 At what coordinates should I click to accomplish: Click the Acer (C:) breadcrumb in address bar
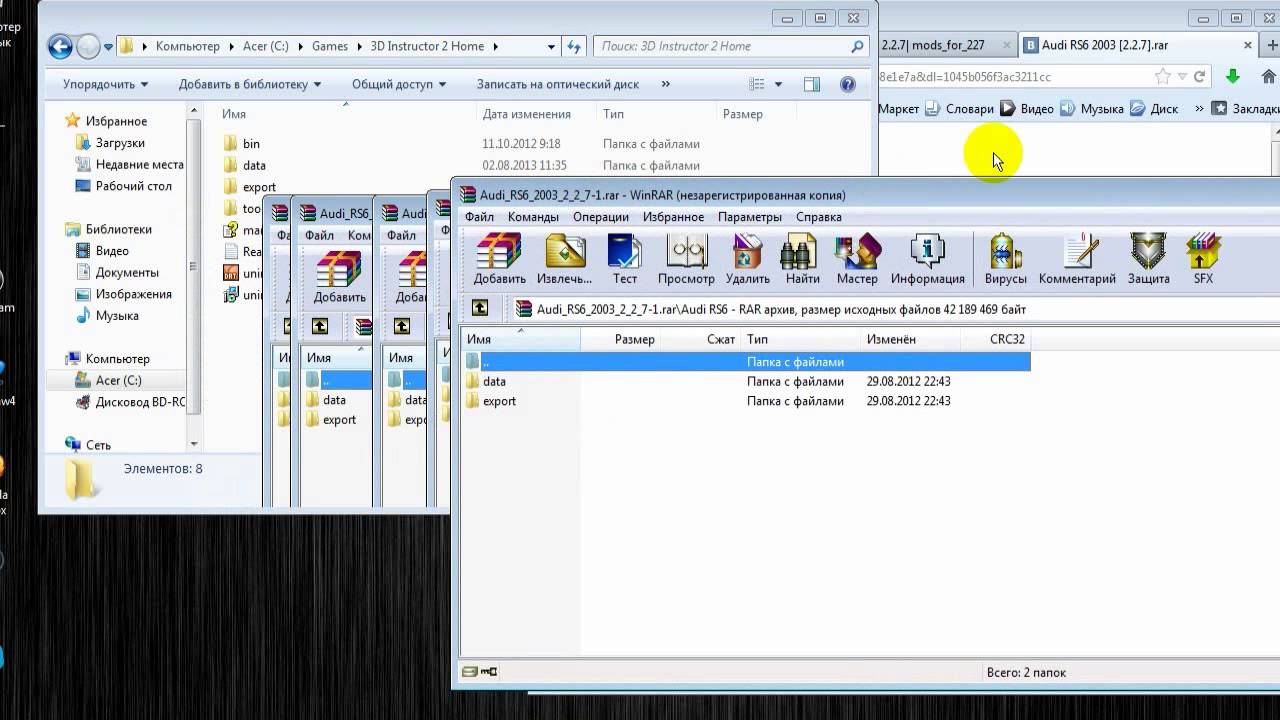[265, 46]
